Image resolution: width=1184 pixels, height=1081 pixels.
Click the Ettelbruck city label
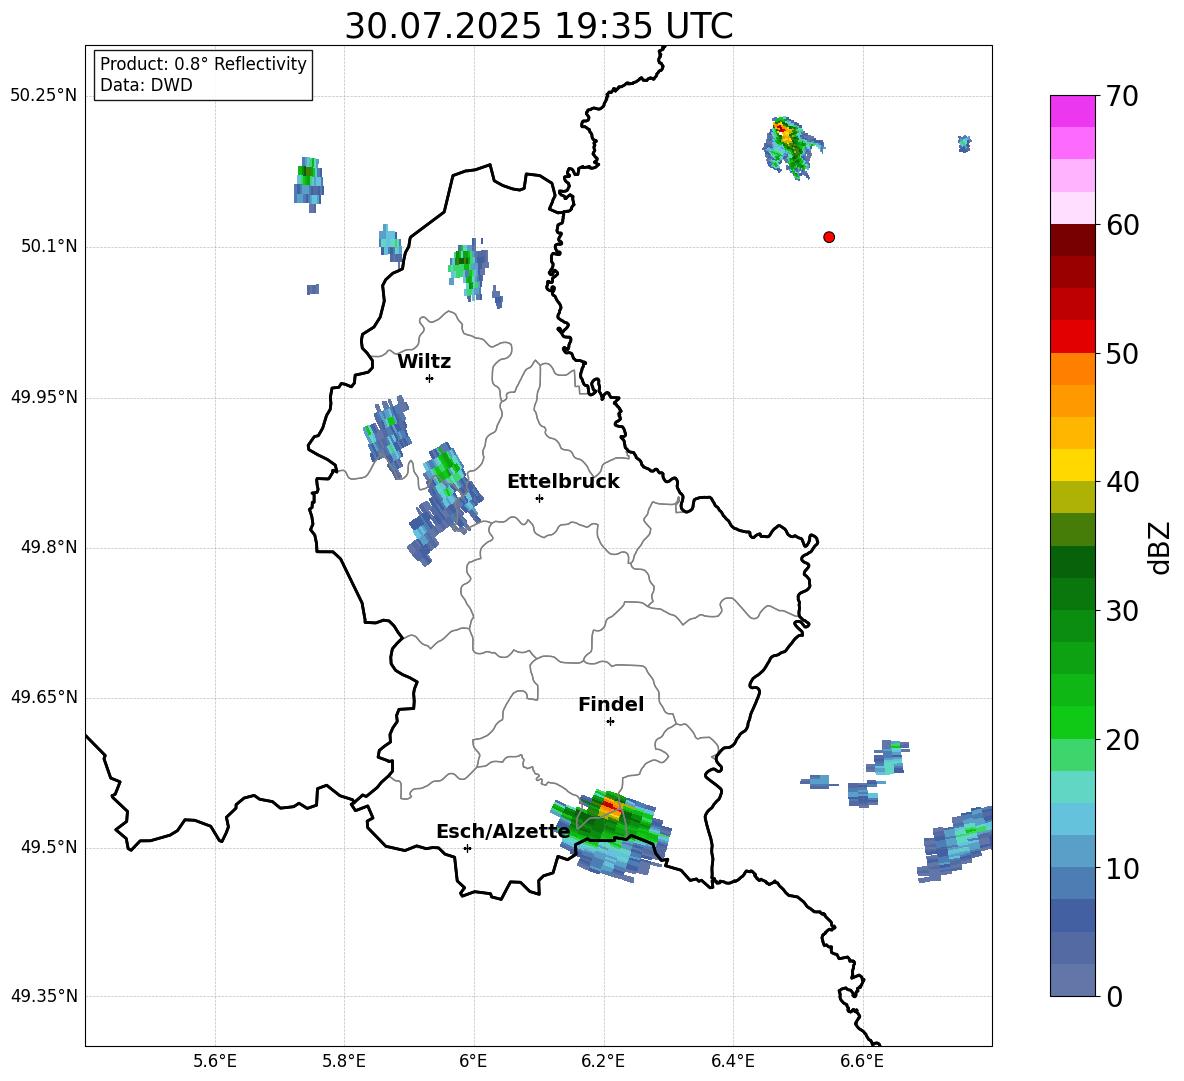pos(563,482)
